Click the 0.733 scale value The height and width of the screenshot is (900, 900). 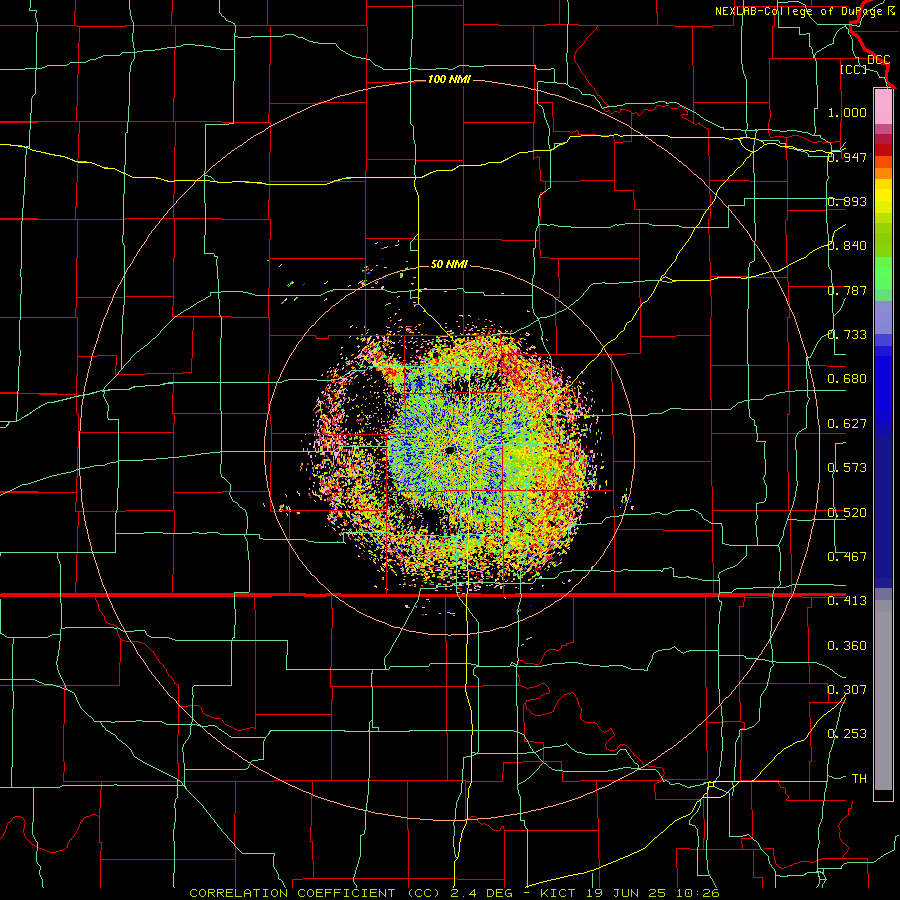[847, 335]
